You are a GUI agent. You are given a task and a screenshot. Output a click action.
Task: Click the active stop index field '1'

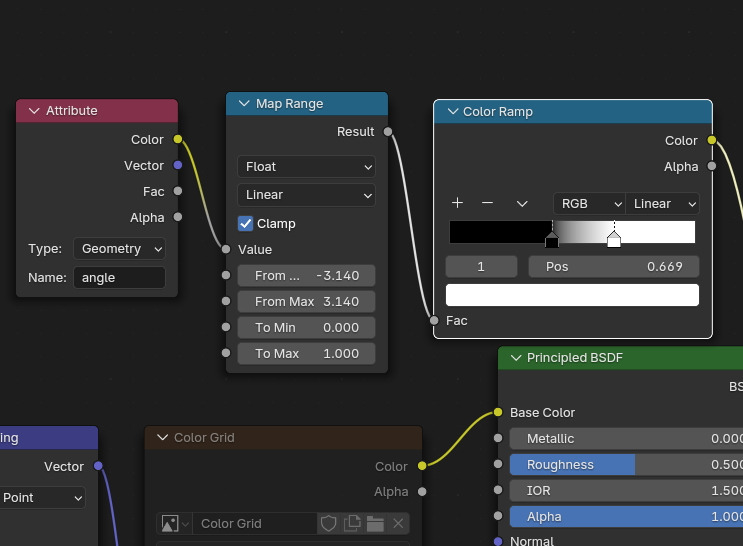(x=481, y=267)
